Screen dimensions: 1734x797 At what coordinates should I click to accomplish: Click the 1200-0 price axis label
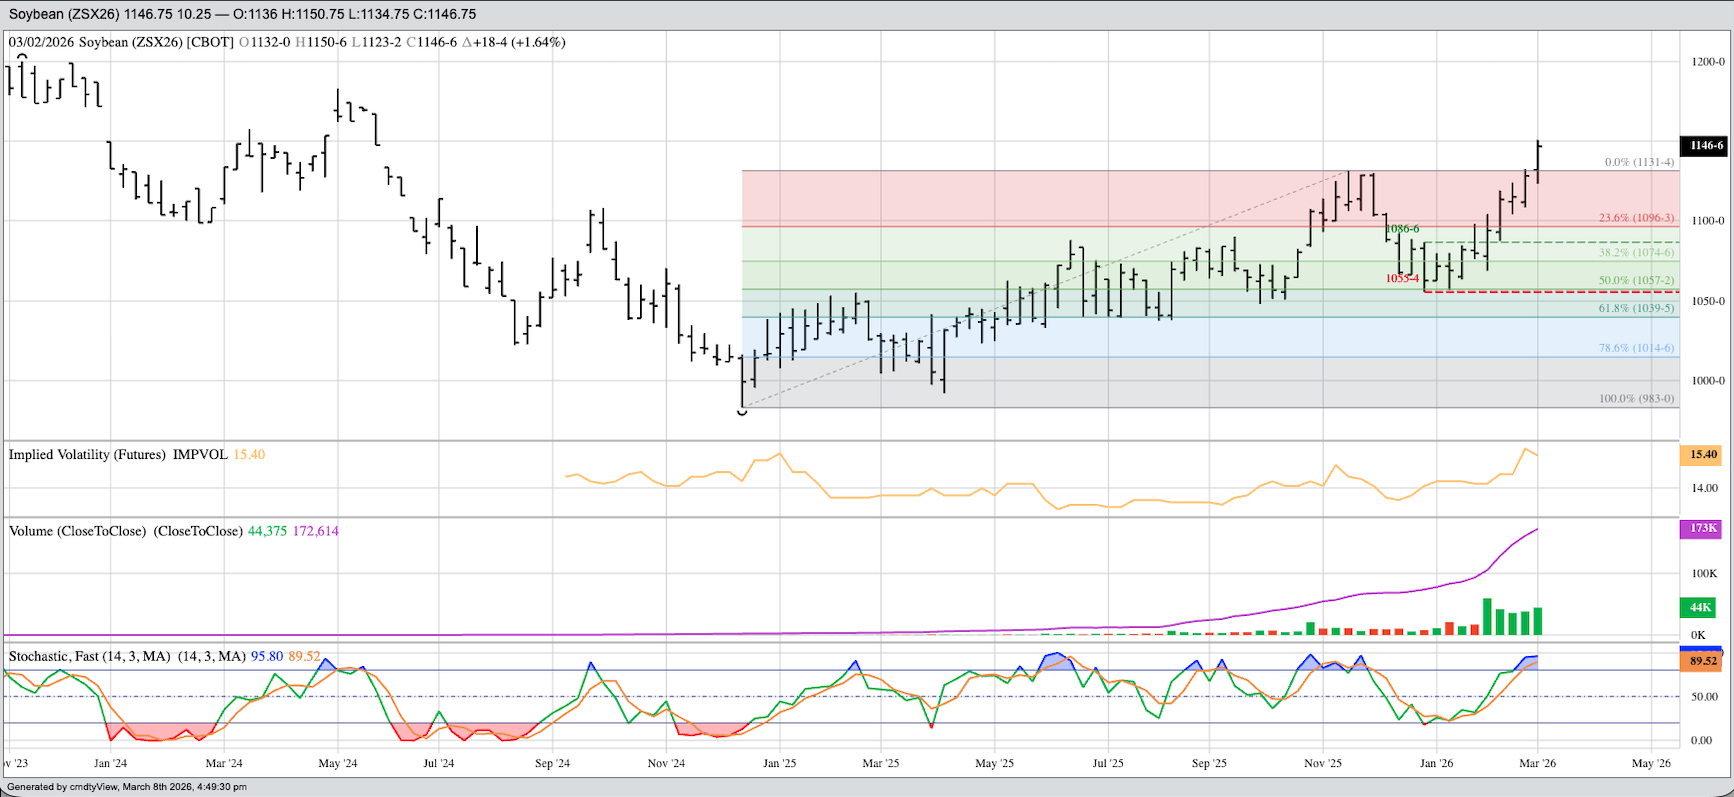(1707, 62)
